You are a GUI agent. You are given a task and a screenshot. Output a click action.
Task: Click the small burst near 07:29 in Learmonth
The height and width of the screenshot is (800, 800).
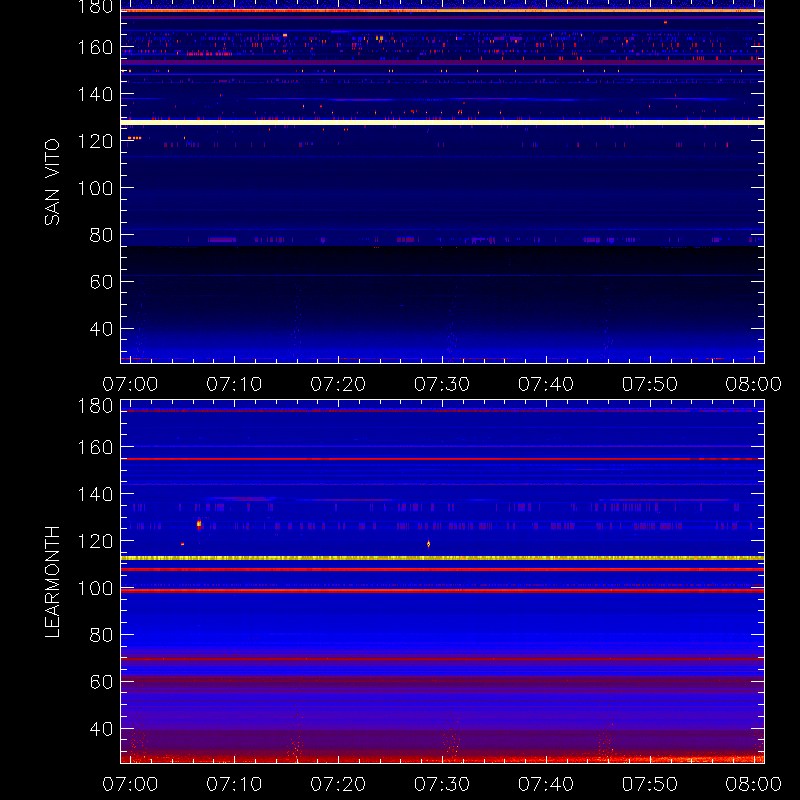[x=429, y=544]
